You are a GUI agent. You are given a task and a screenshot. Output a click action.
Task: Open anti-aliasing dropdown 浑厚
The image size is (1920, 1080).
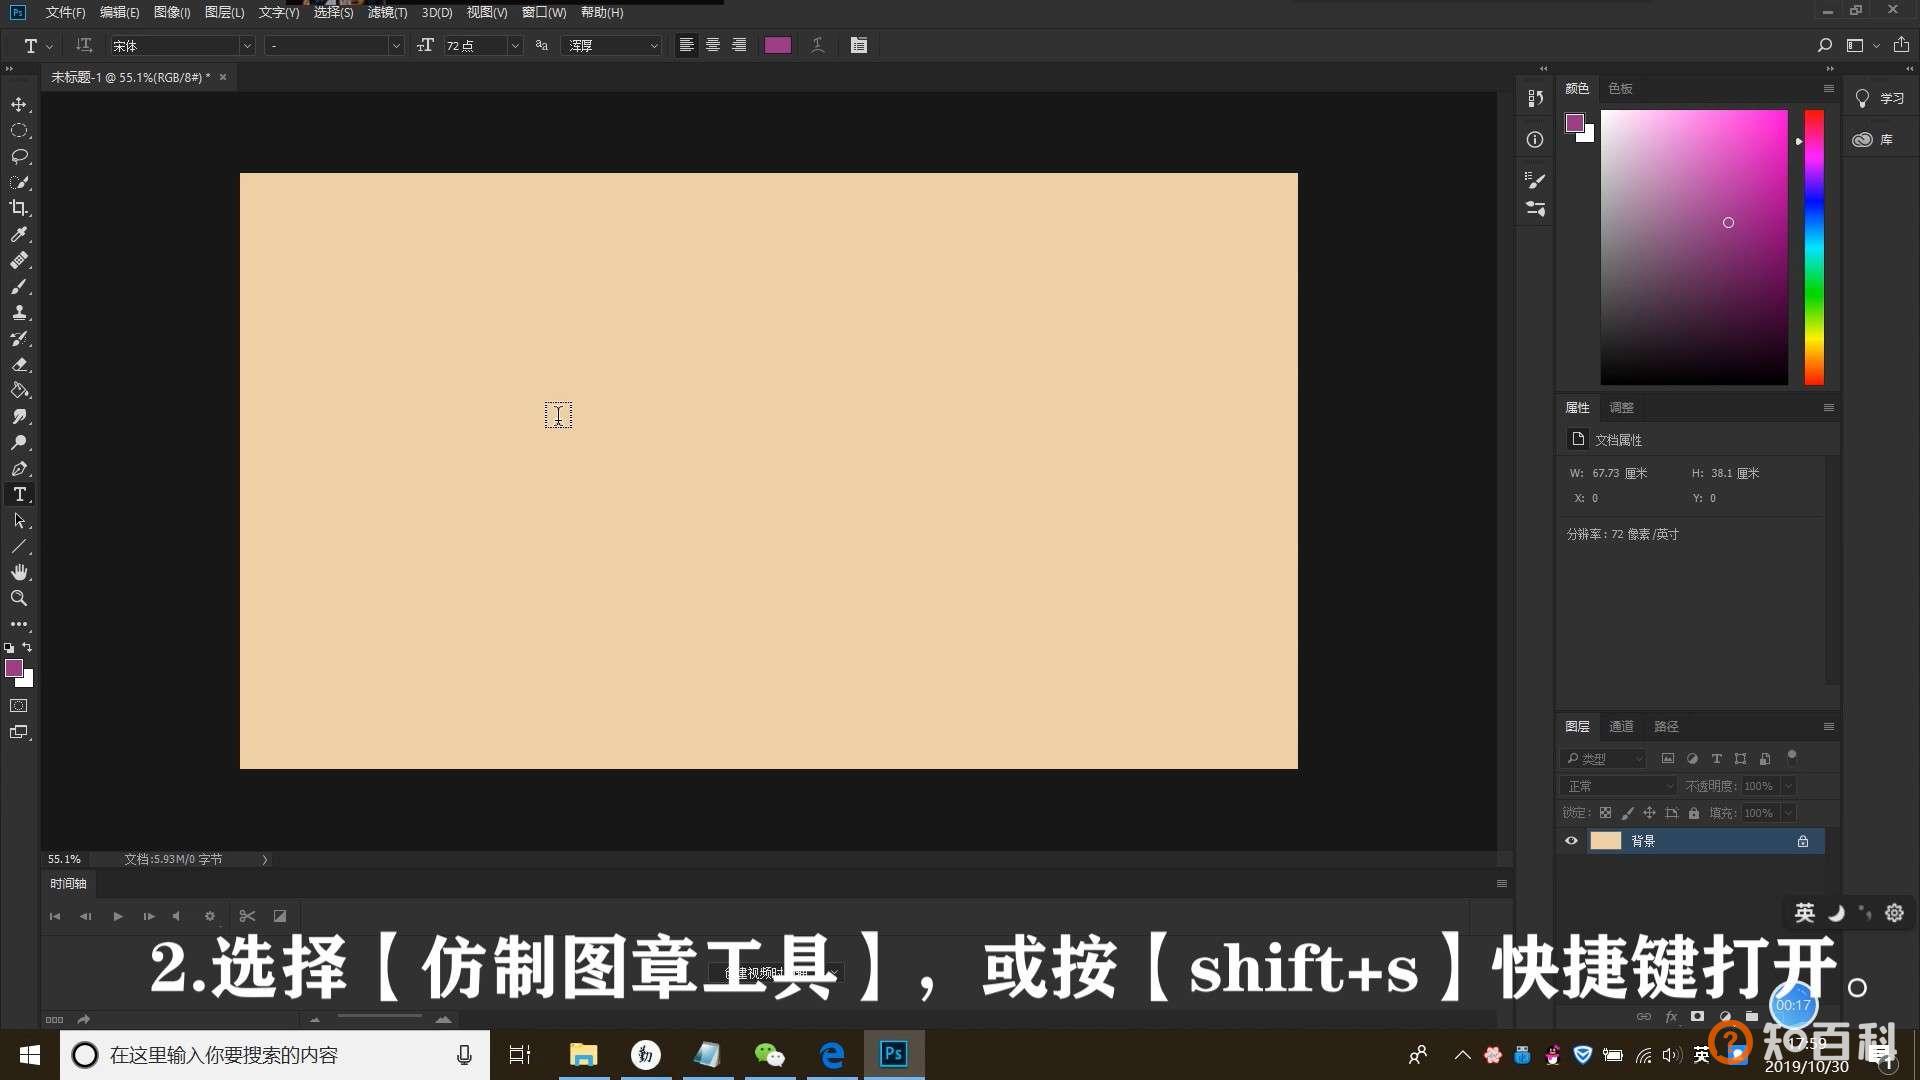click(x=613, y=45)
